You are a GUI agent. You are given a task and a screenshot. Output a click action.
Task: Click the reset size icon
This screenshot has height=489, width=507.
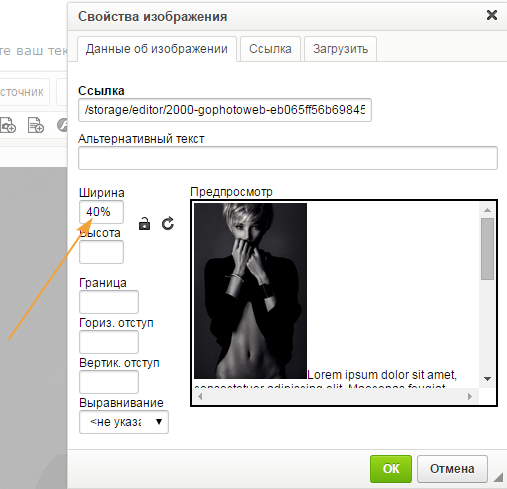168,224
